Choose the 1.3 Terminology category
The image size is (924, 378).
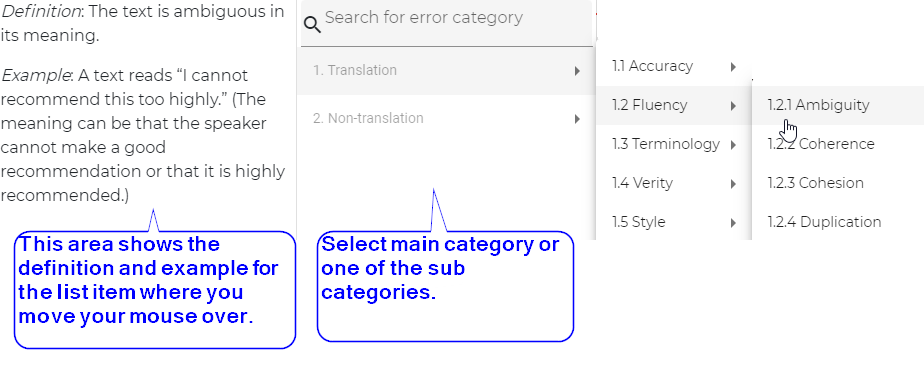coord(674,144)
